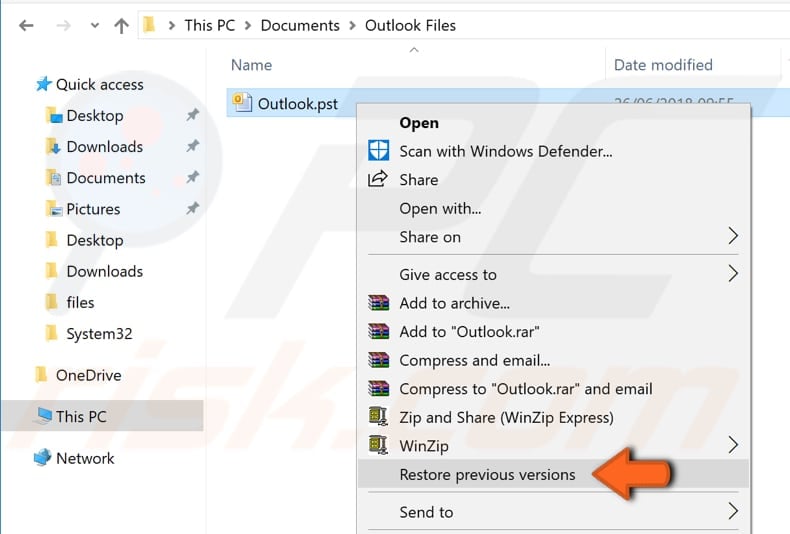Click the Date modified column header
The width and height of the screenshot is (790, 534).
click(663, 65)
